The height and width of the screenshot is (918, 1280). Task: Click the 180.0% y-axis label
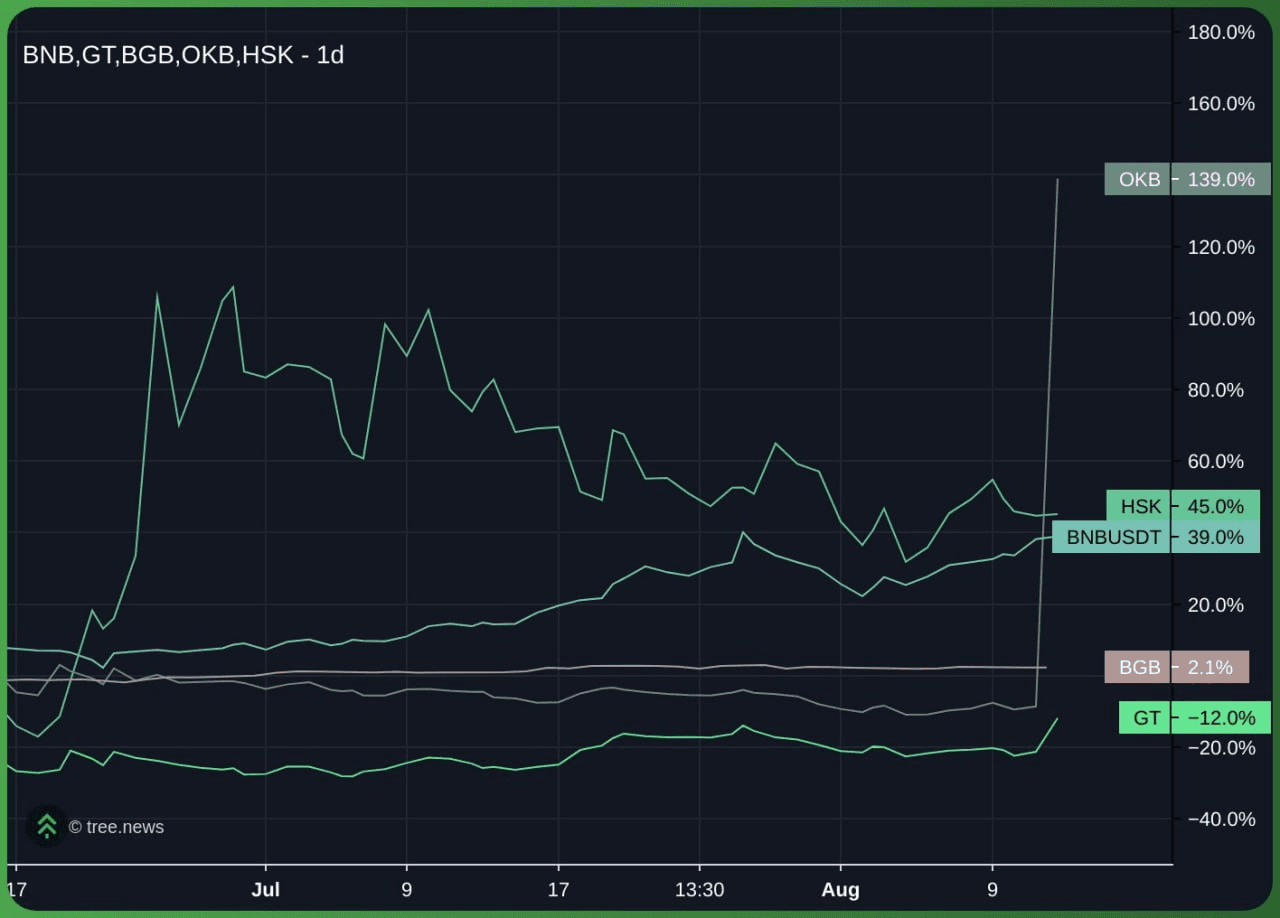pyautogui.click(x=1221, y=33)
